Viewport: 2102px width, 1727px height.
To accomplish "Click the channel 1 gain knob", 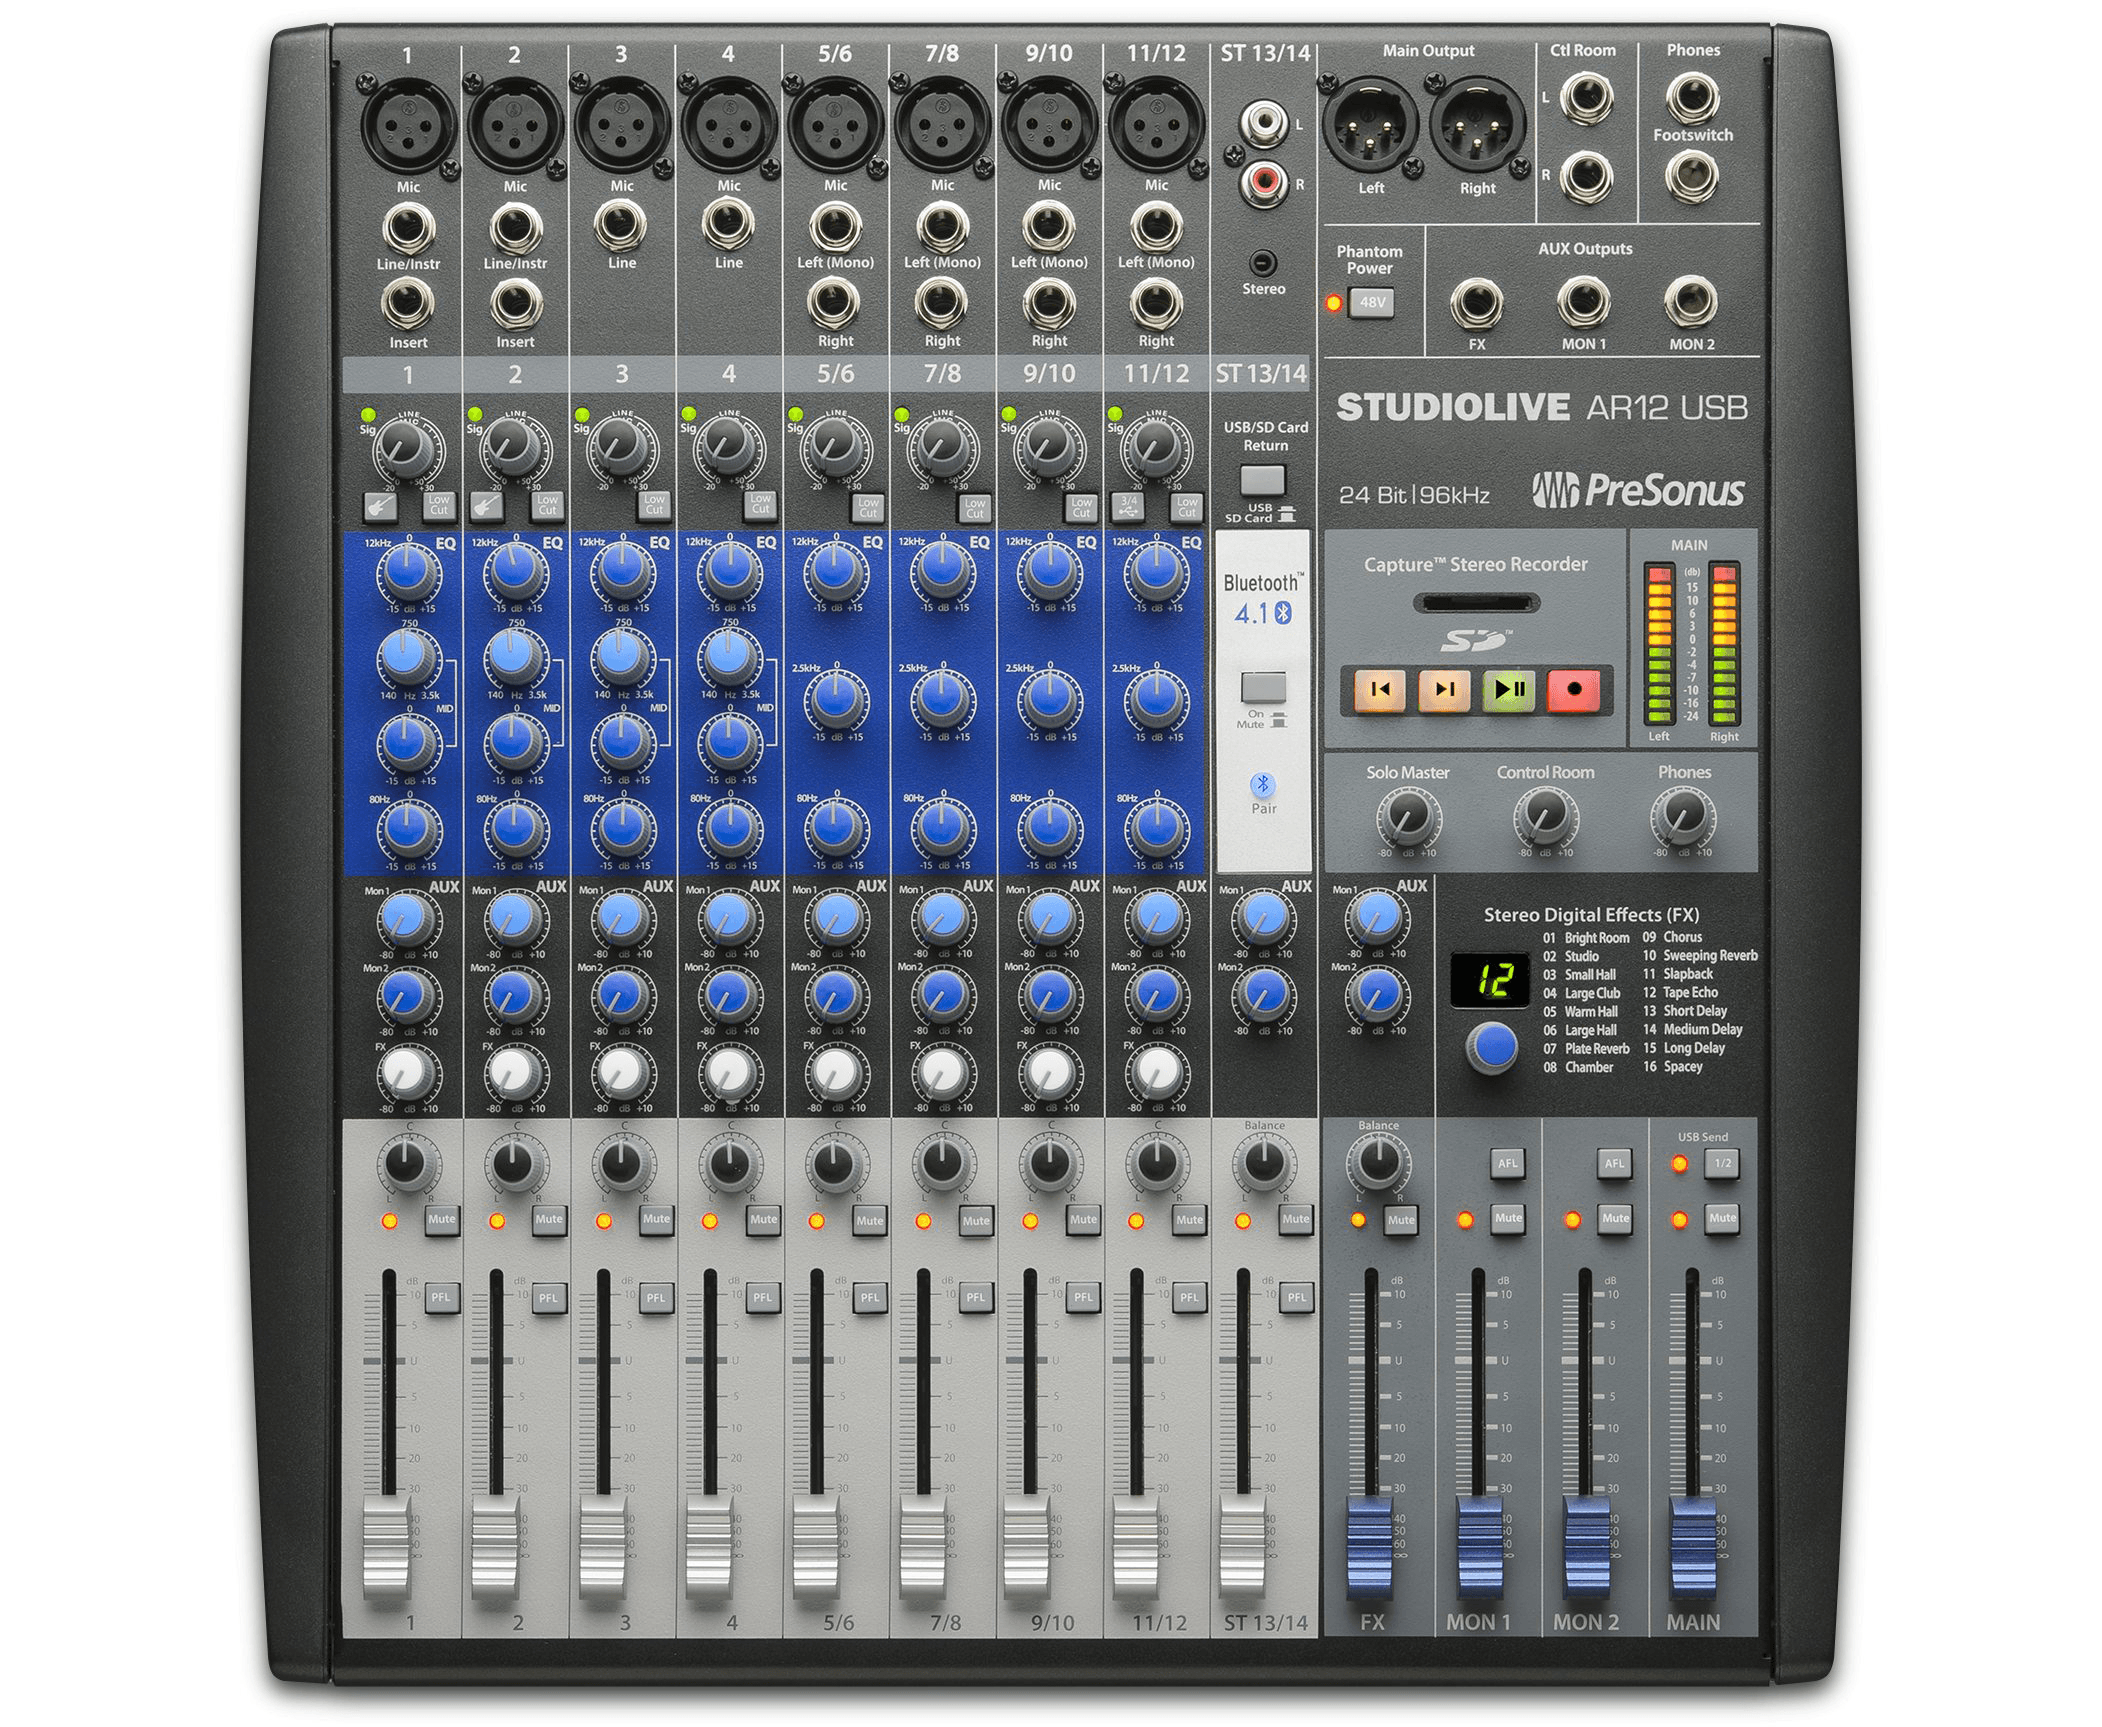I will [x=403, y=450].
